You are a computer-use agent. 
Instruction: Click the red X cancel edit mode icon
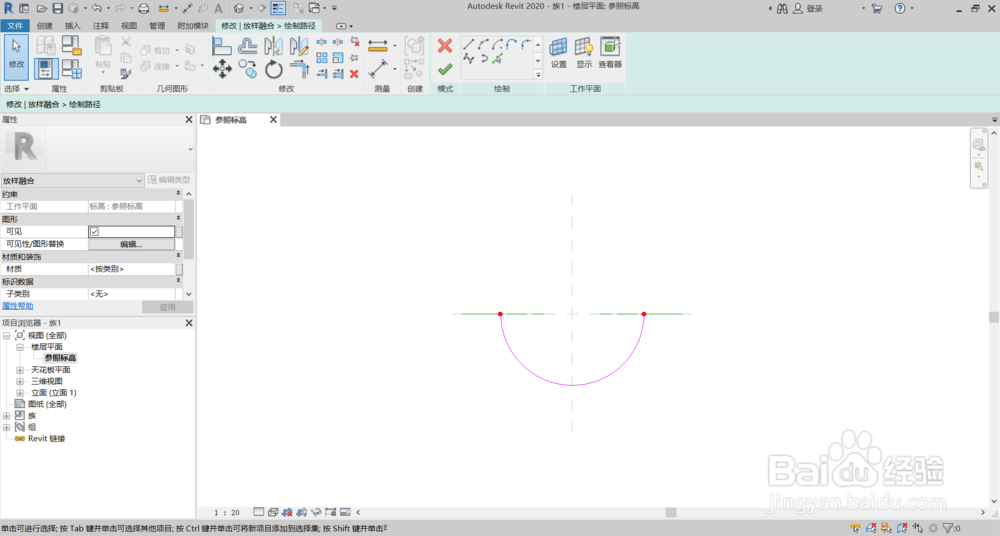[x=445, y=45]
